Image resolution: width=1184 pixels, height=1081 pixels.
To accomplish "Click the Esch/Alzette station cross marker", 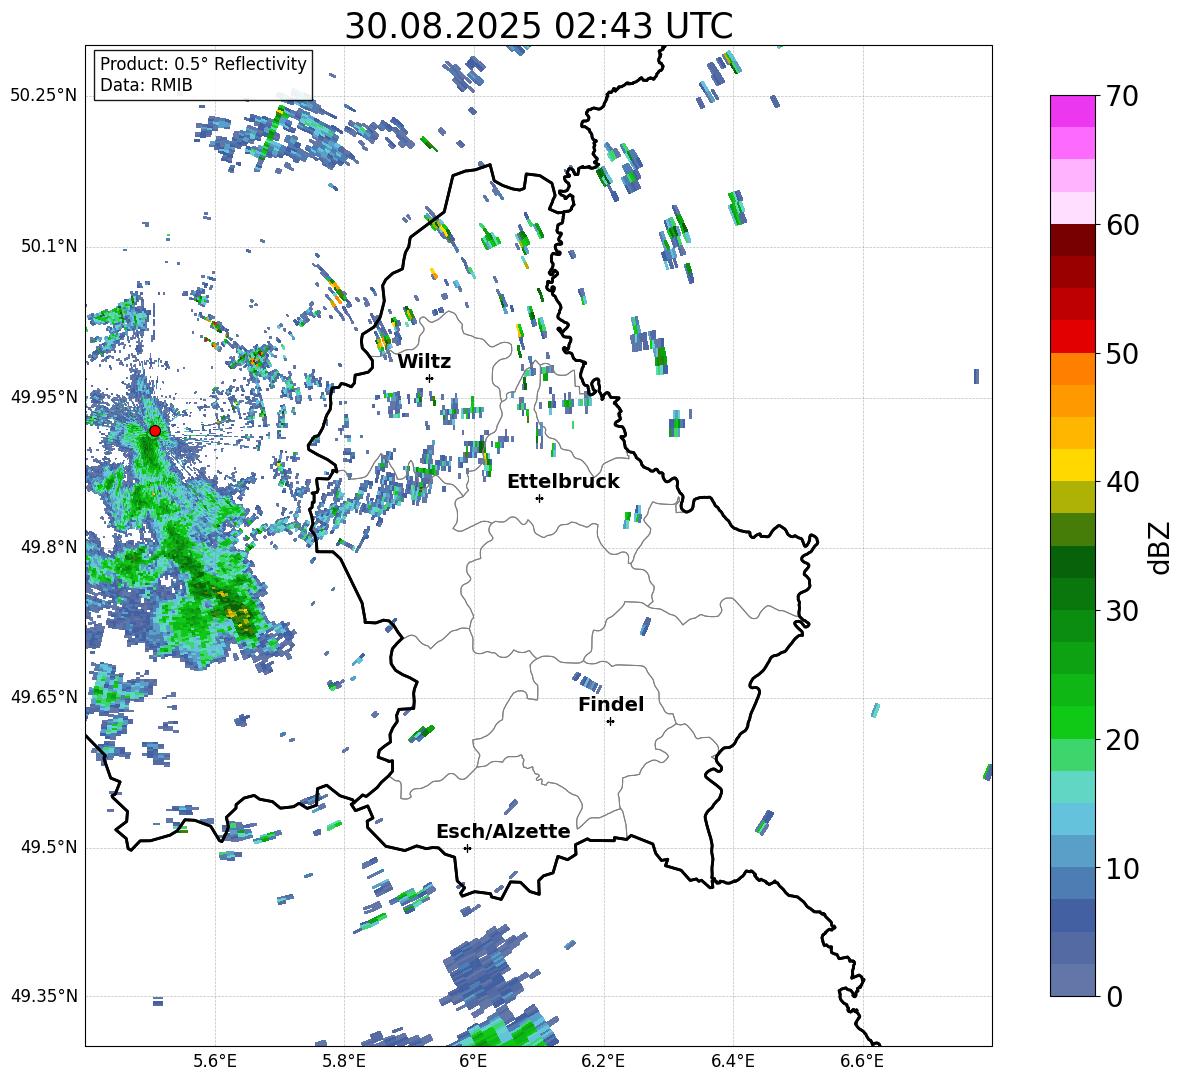I will tap(467, 848).
